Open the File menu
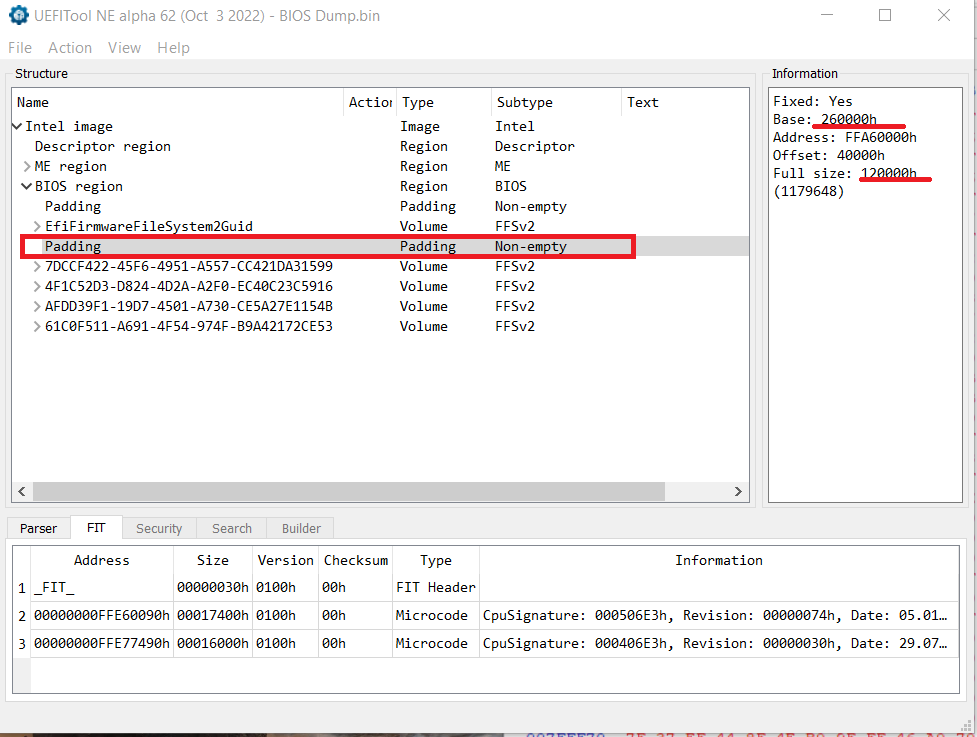This screenshot has width=977, height=737. pos(20,48)
